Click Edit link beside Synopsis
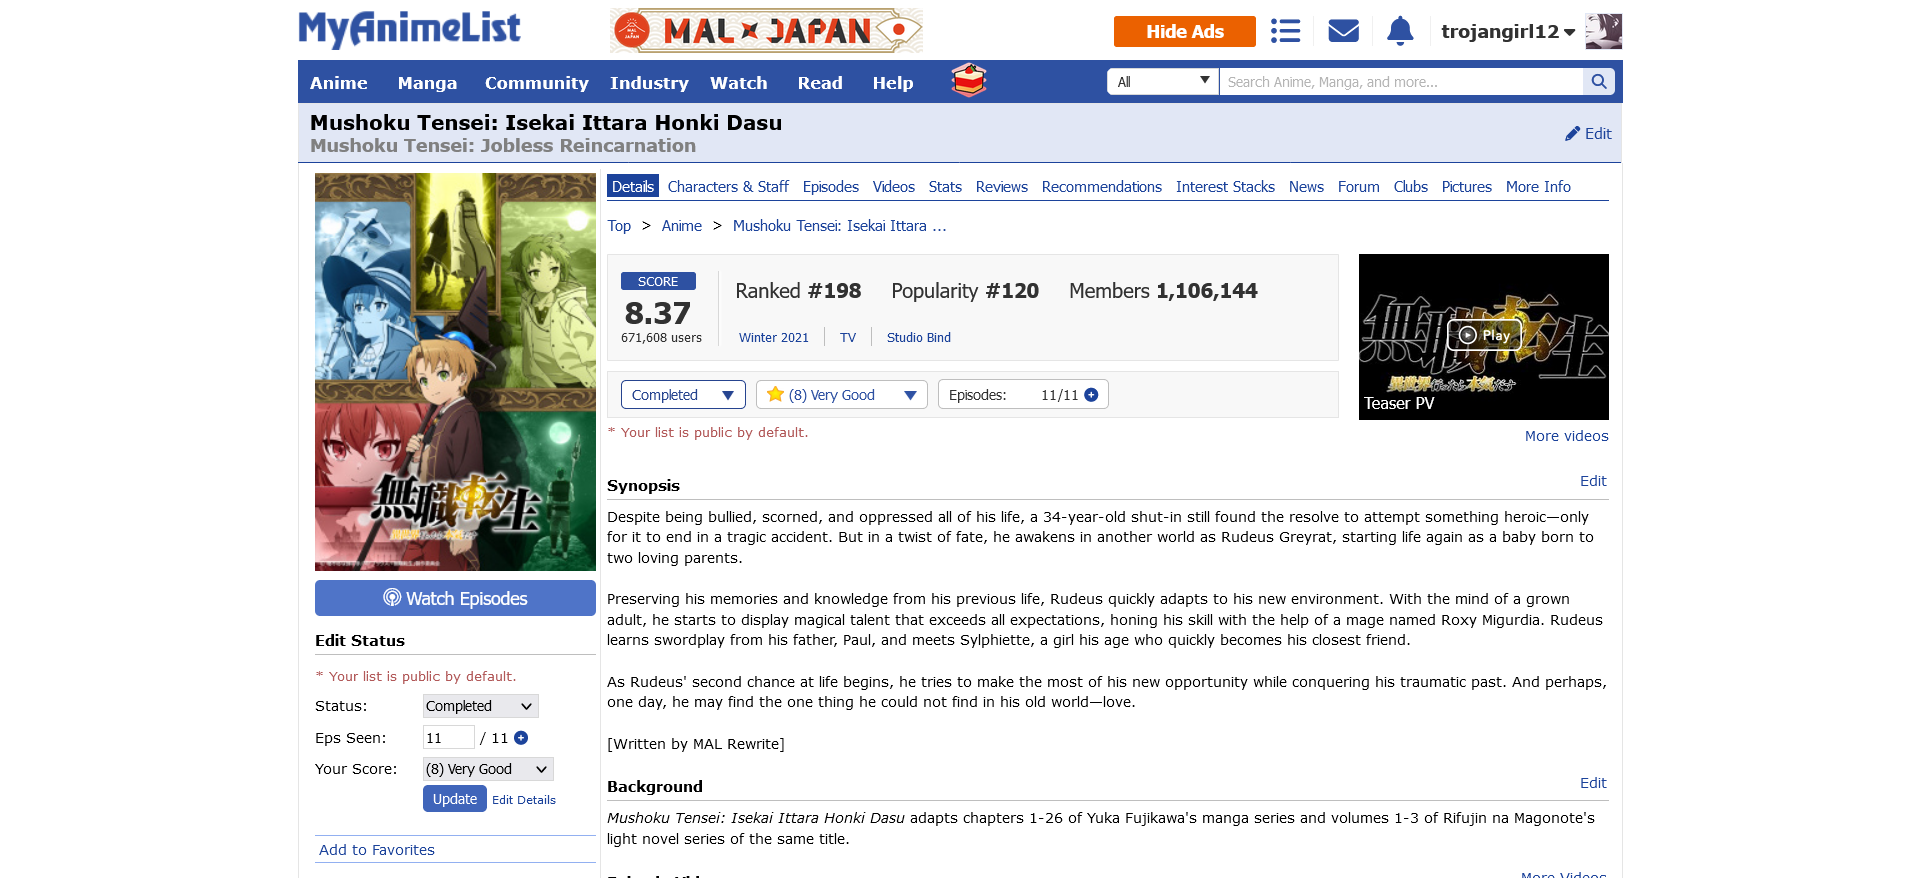1920x878 pixels. [1593, 481]
